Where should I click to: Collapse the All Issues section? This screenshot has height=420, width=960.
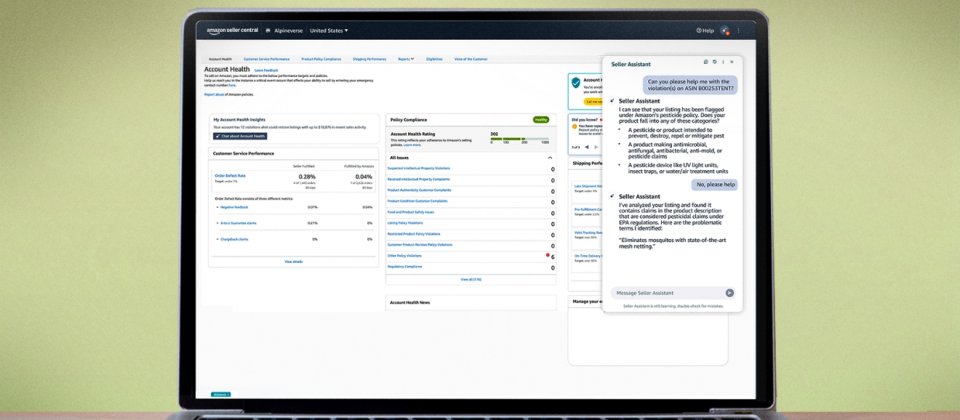coord(549,158)
